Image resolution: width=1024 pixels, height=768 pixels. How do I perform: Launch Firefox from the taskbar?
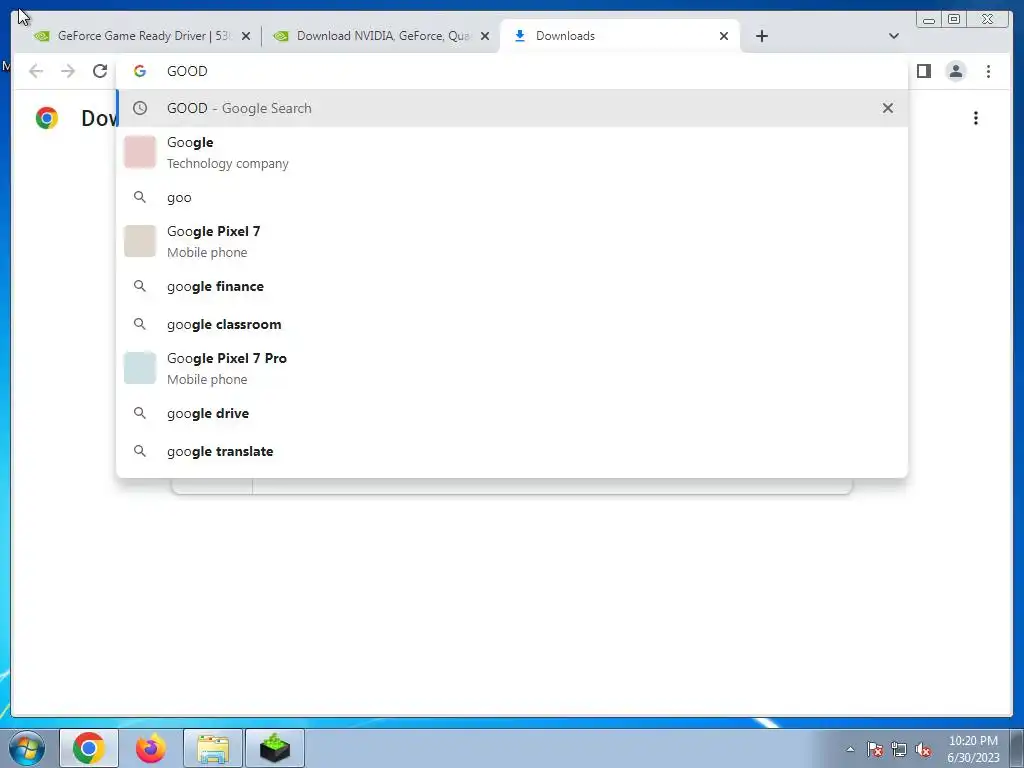pos(151,748)
